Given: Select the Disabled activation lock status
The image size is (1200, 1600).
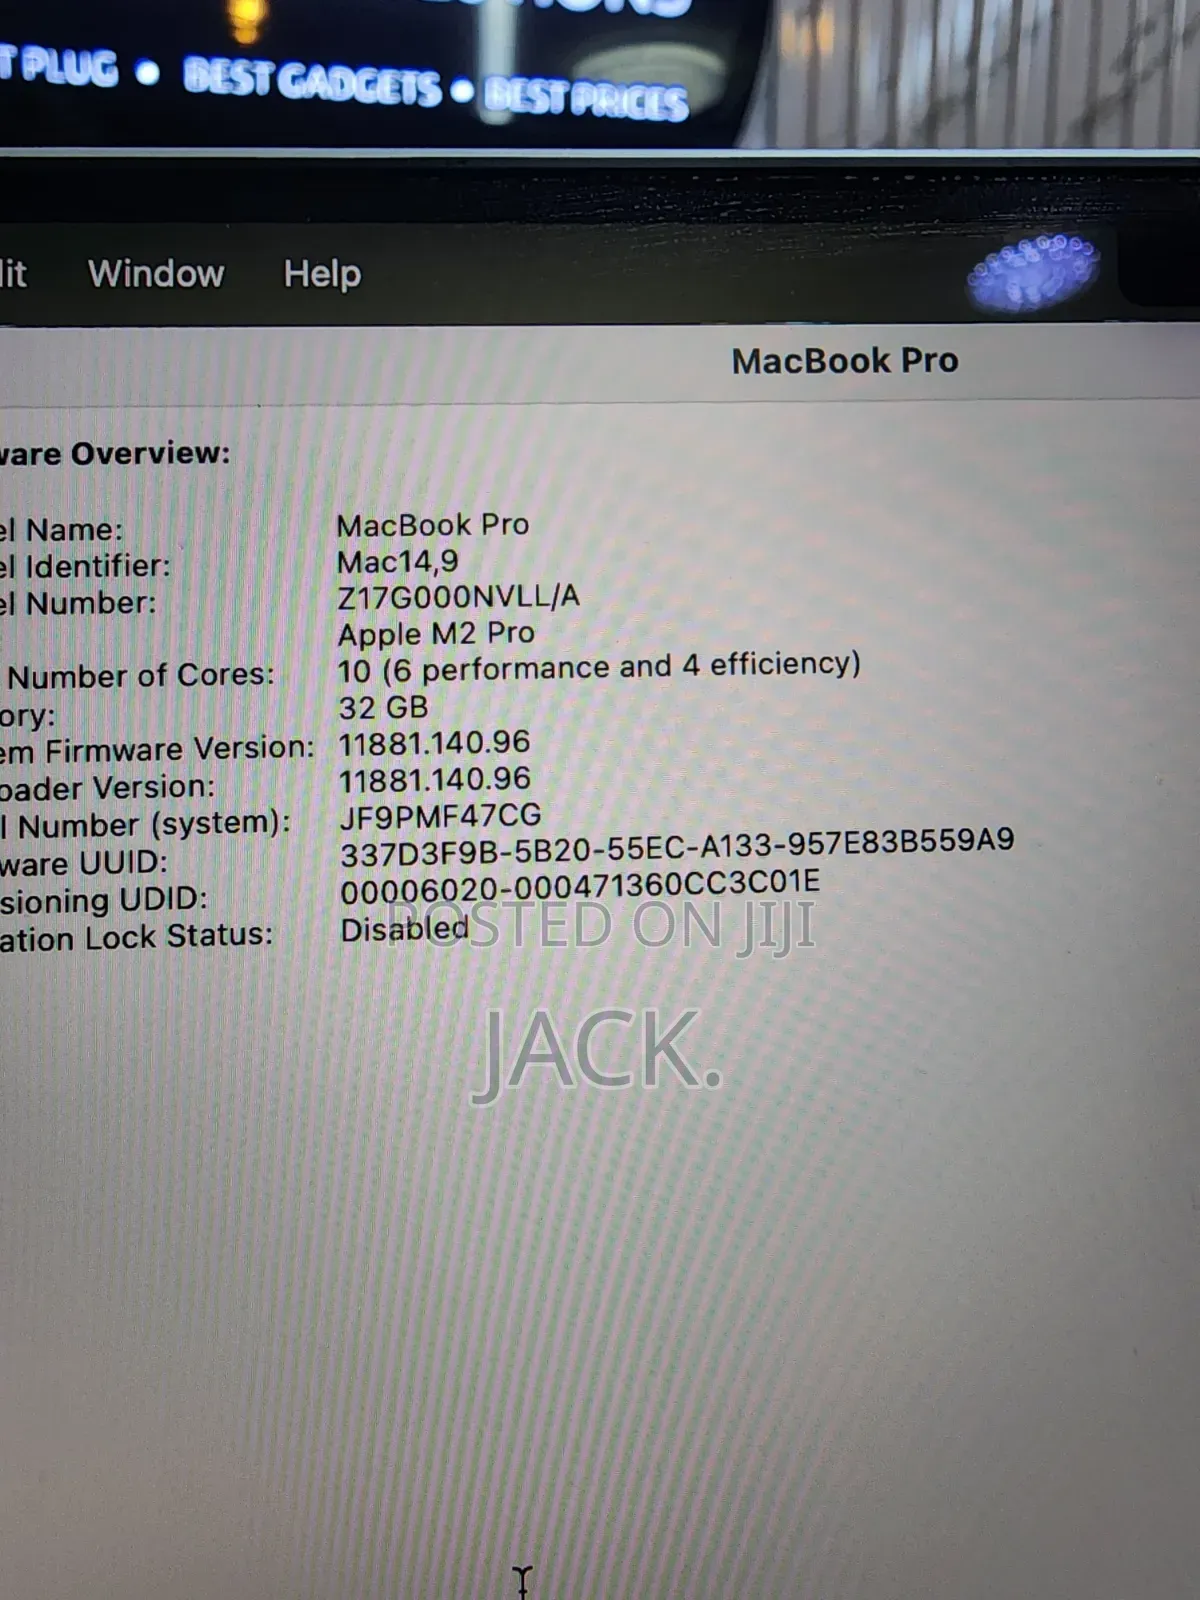Looking at the screenshot, I should pyautogui.click(x=405, y=929).
